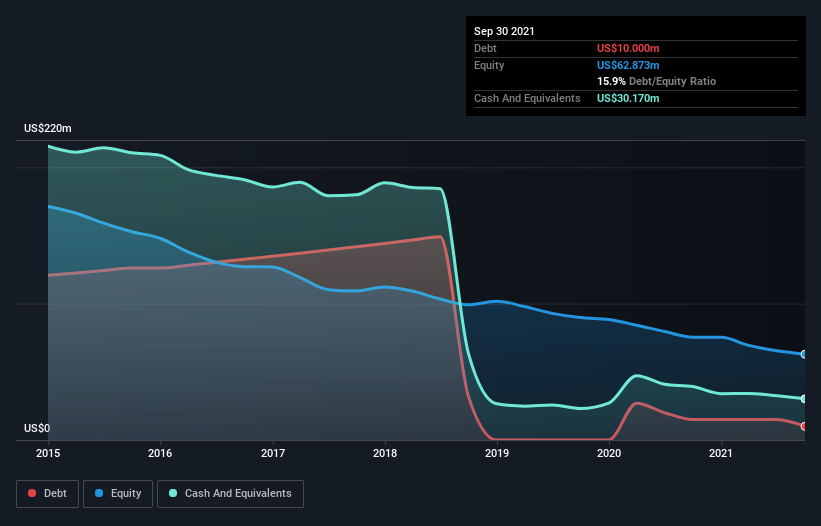821x526 pixels.
Task: Click the Sep 30 2021 tooltip date
Action: tap(504, 31)
